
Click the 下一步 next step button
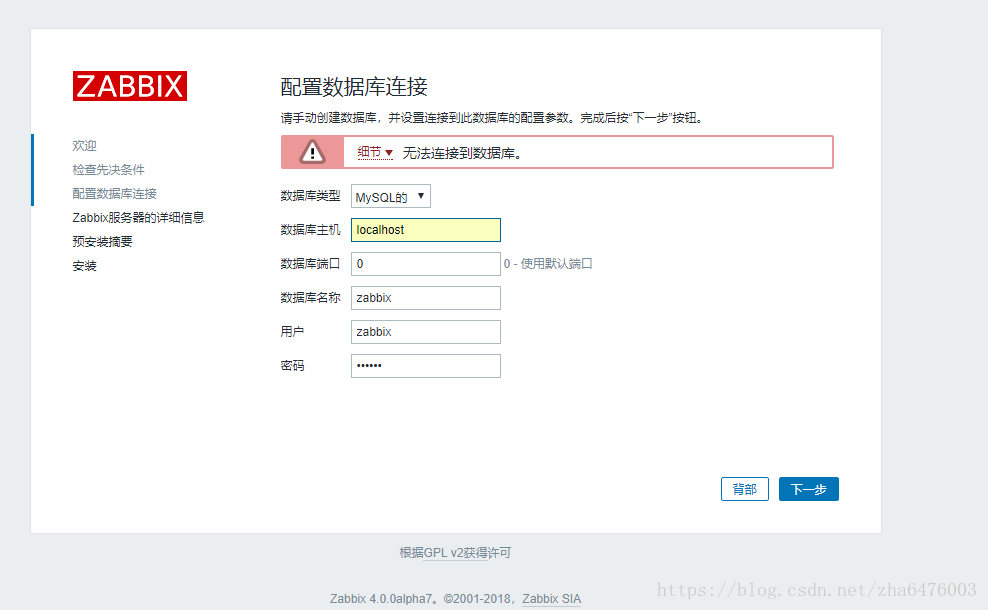tap(808, 489)
